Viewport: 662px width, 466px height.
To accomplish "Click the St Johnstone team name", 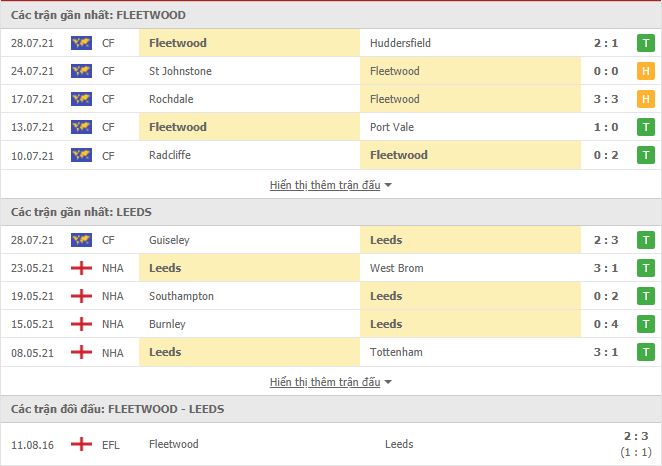I will (x=180, y=71).
